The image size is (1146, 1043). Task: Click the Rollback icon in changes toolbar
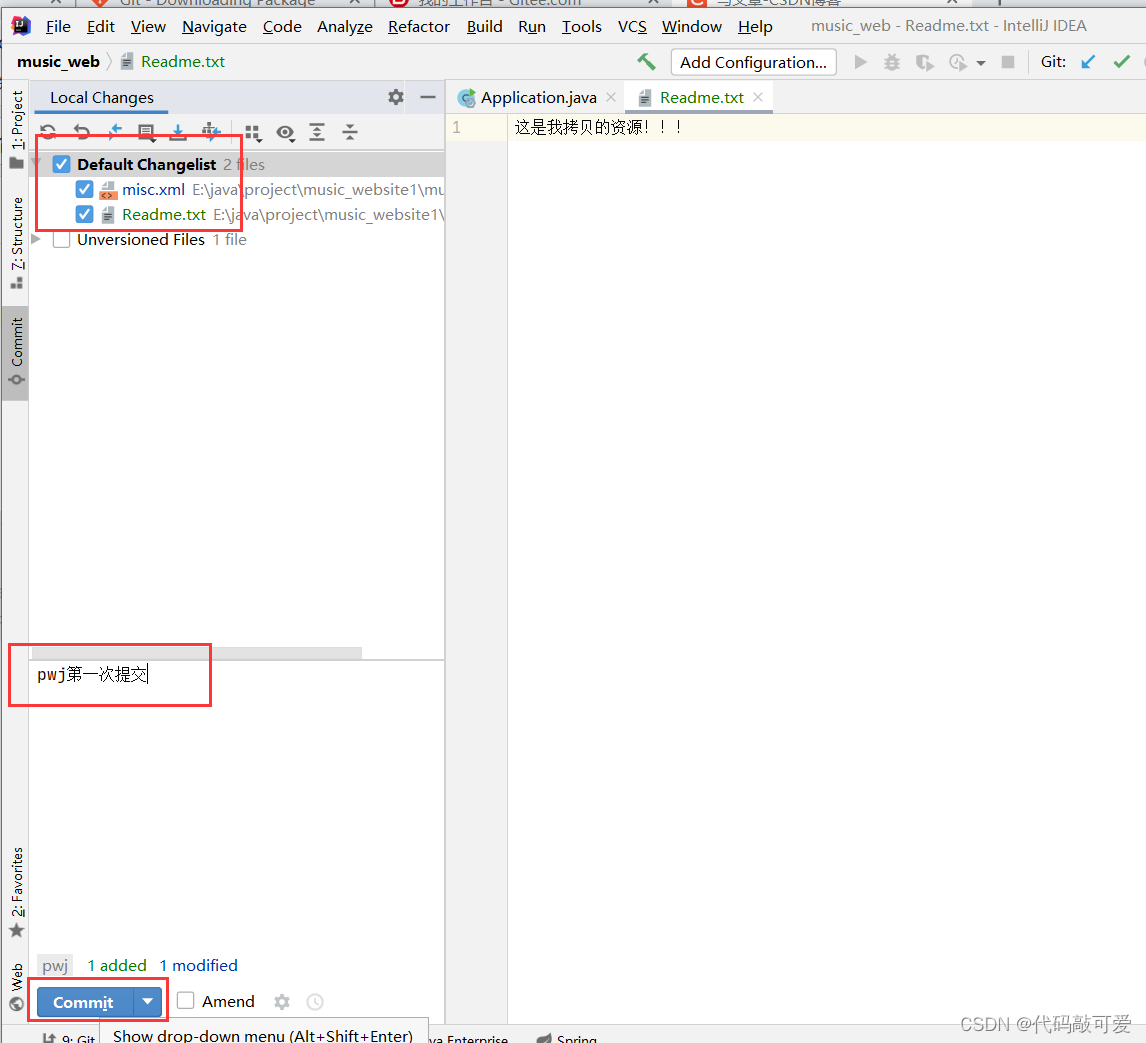pyautogui.click(x=82, y=132)
